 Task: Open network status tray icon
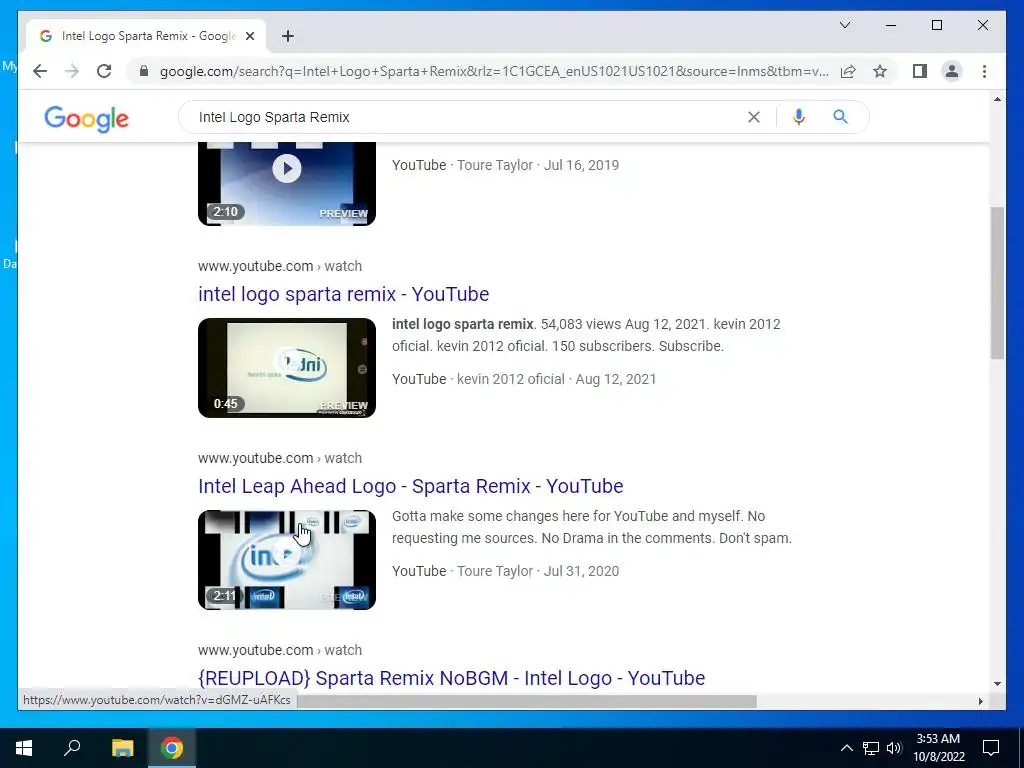[871, 748]
